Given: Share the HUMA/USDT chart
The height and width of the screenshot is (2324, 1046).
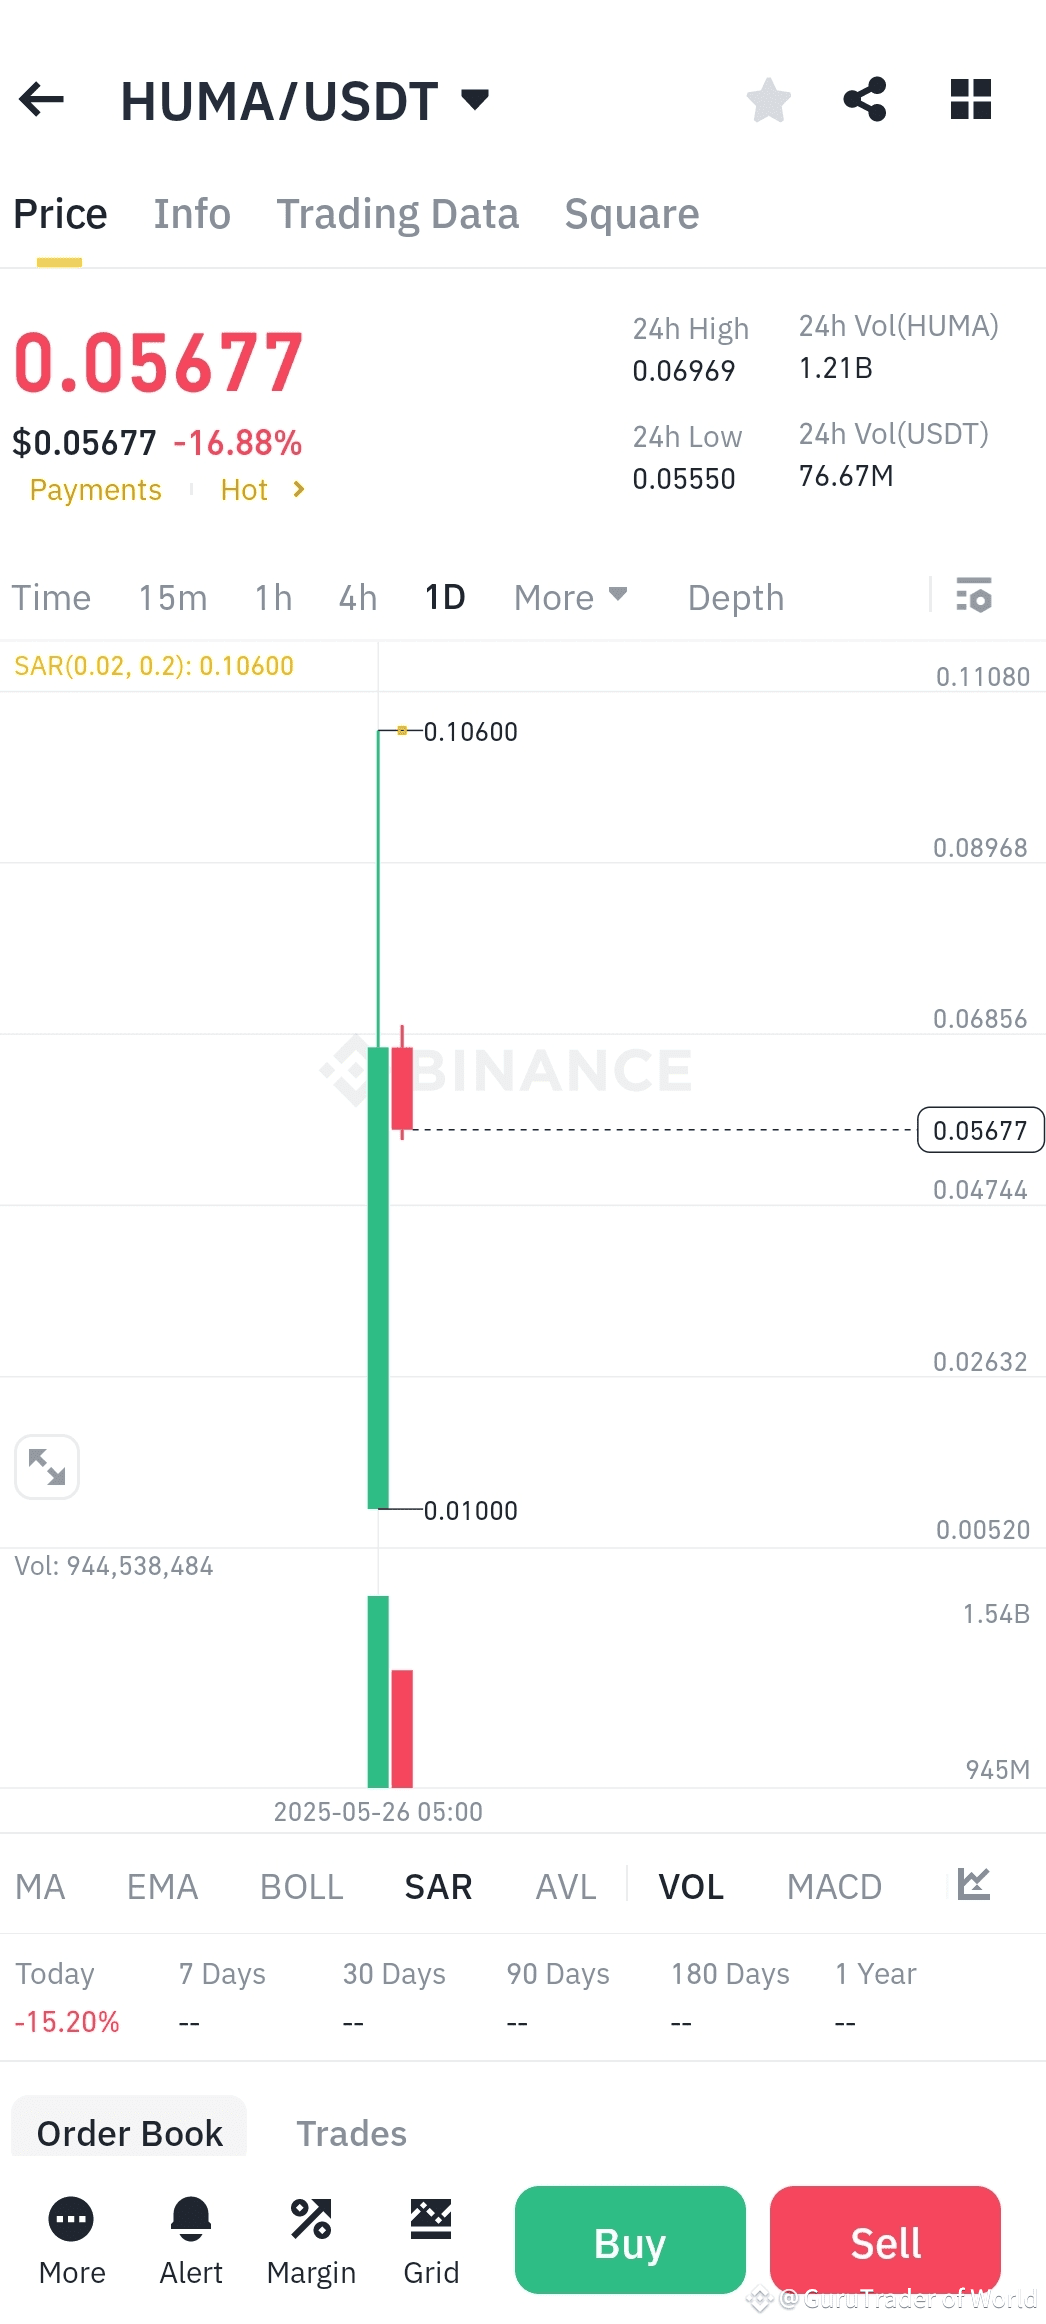Looking at the screenshot, I should [x=865, y=100].
